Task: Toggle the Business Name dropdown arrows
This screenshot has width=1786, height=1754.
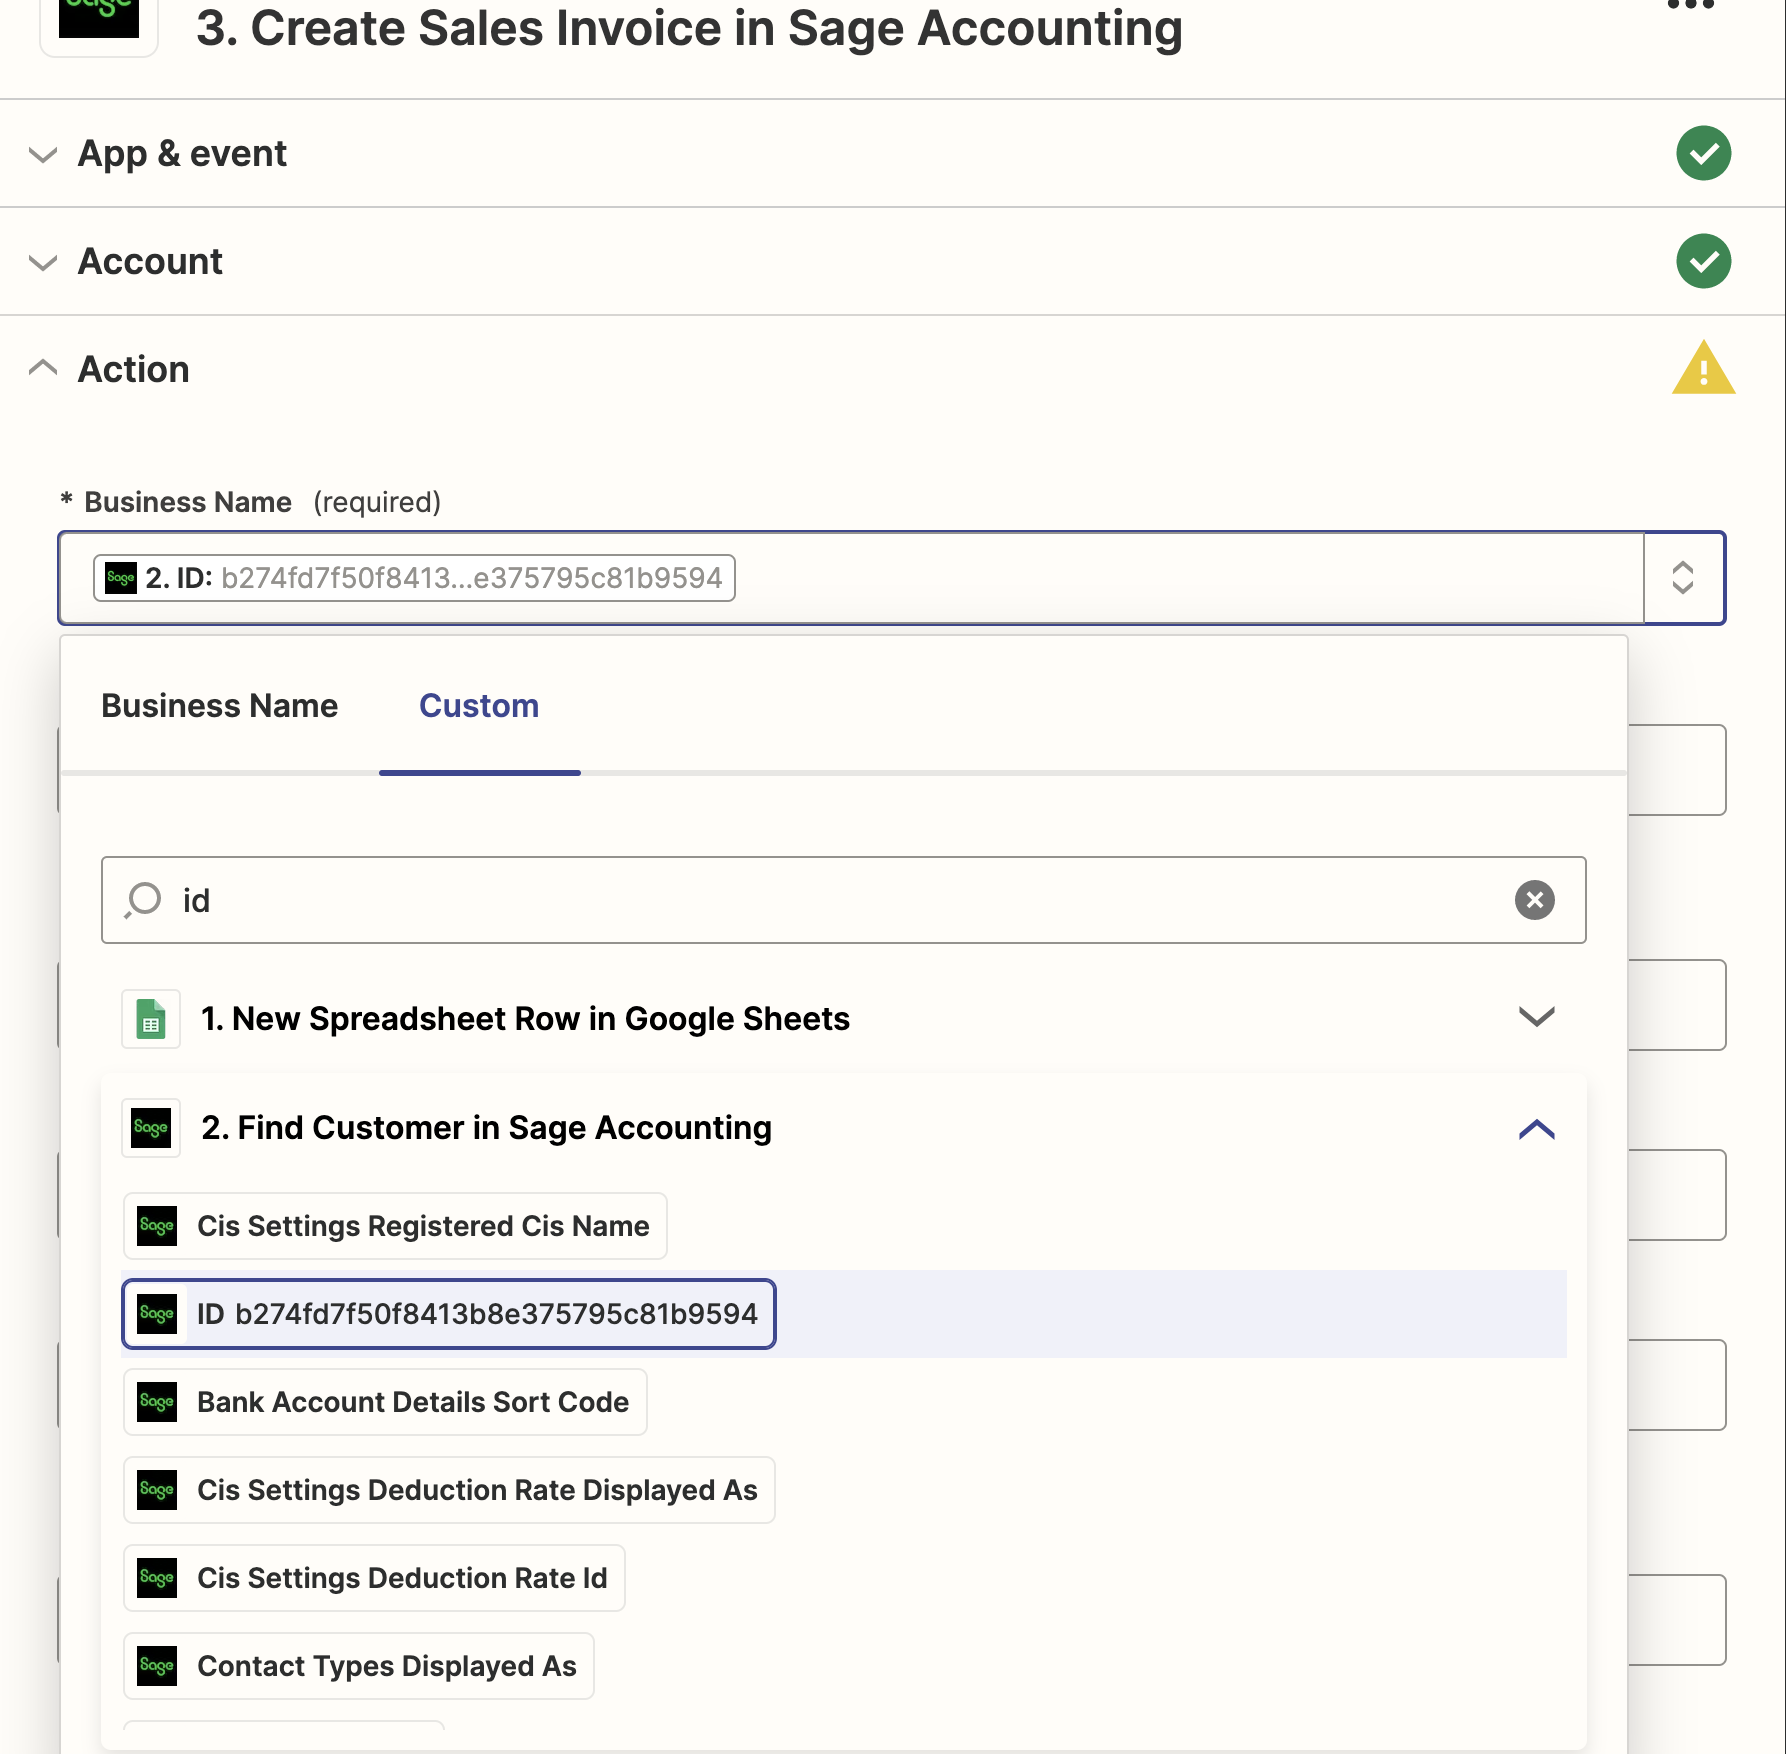Action: point(1683,578)
